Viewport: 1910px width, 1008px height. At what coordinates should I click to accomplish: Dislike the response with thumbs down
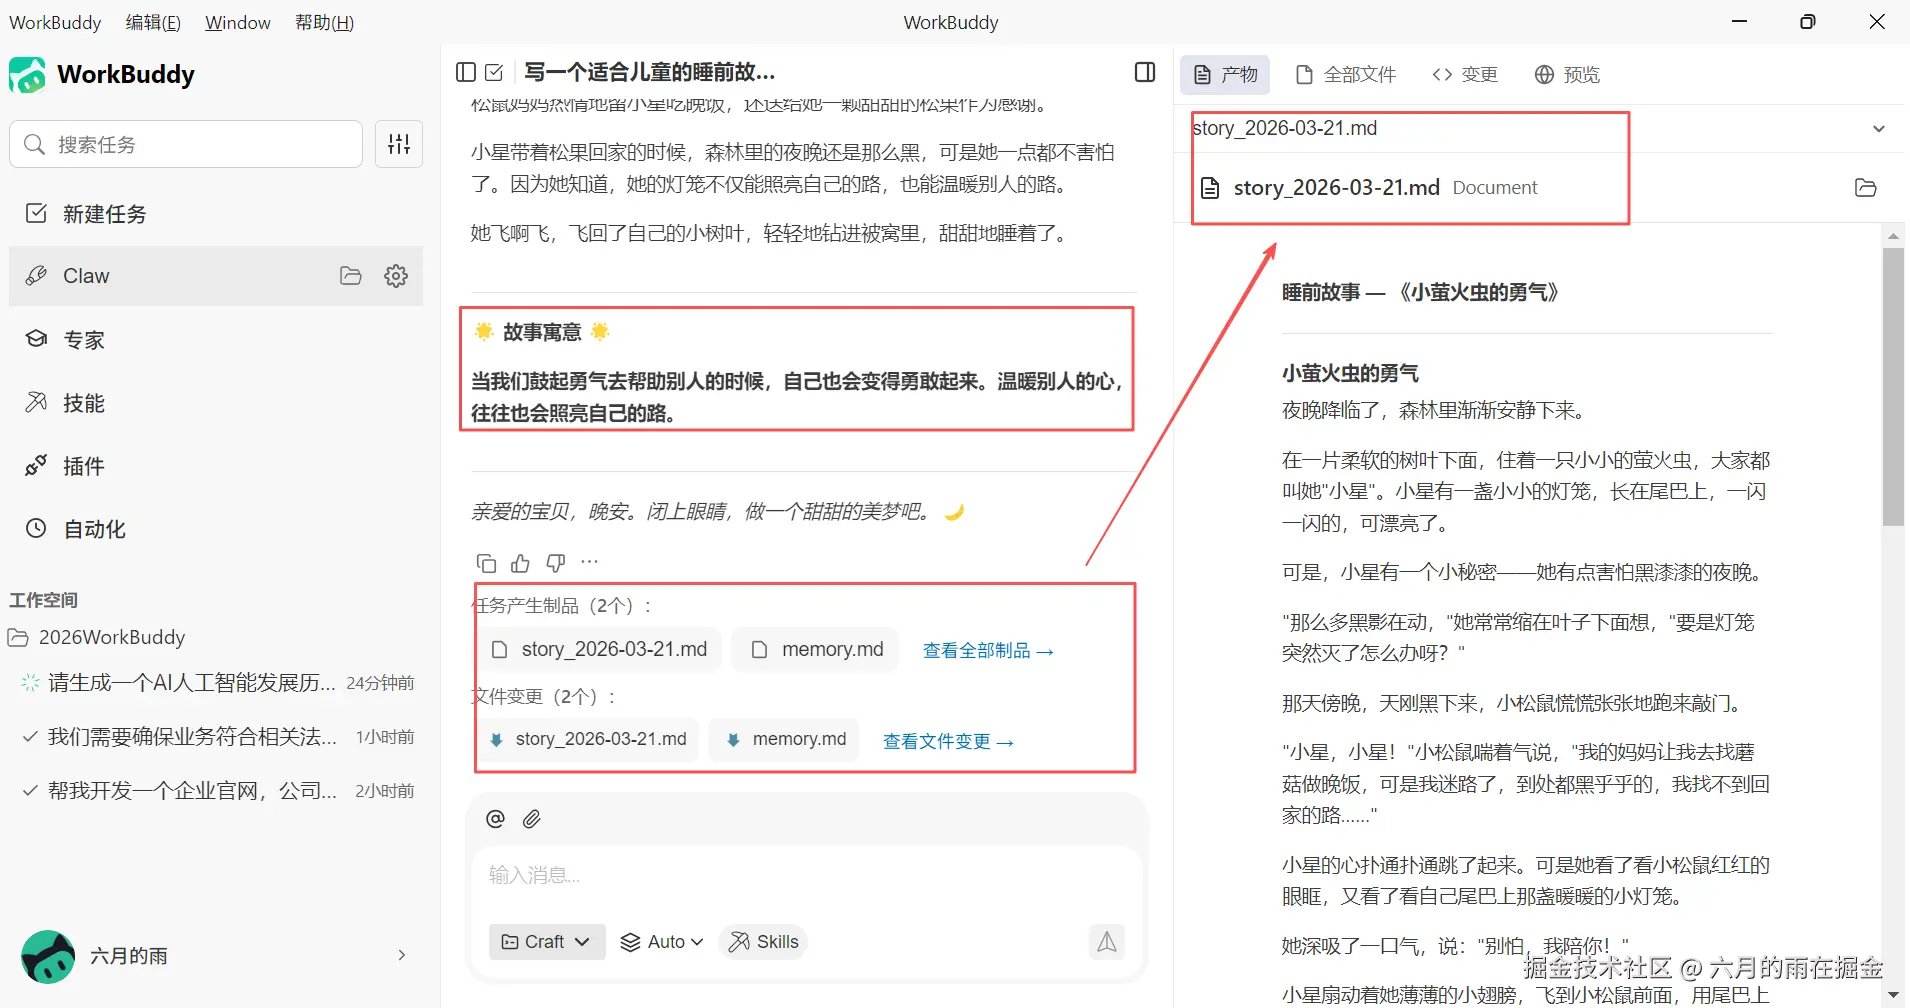pos(556,563)
